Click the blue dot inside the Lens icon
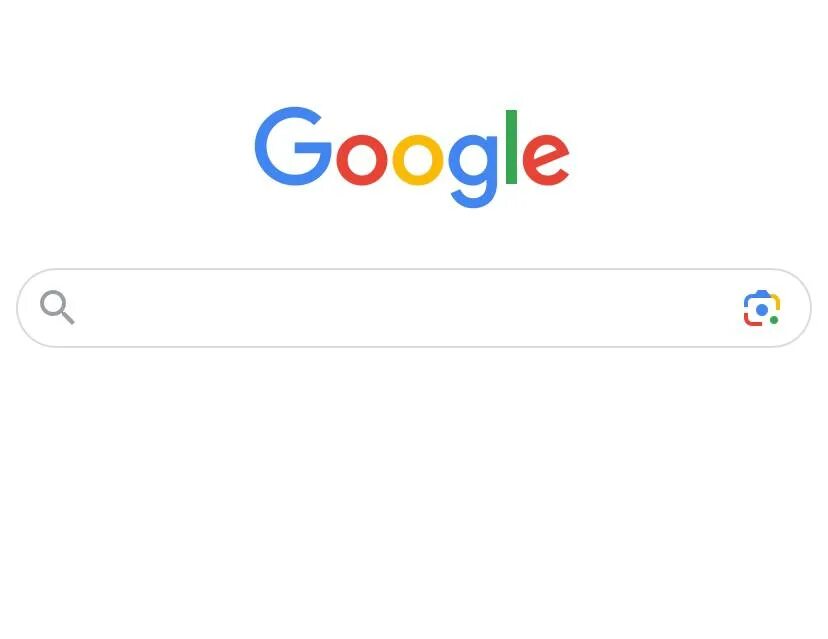Image resolution: width=828 pixels, height=639 pixels. tap(761, 310)
